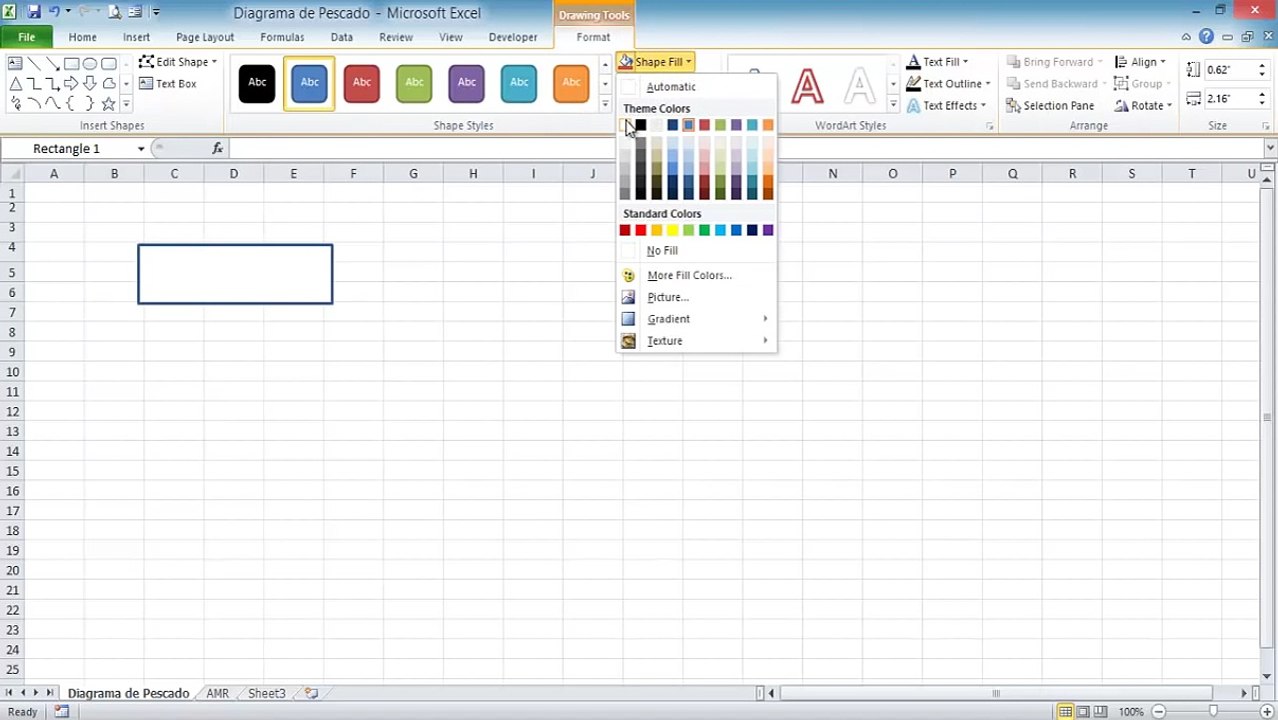1278x720 pixels.
Task: Switch to the Page Layout tab
Action: coord(205,37)
